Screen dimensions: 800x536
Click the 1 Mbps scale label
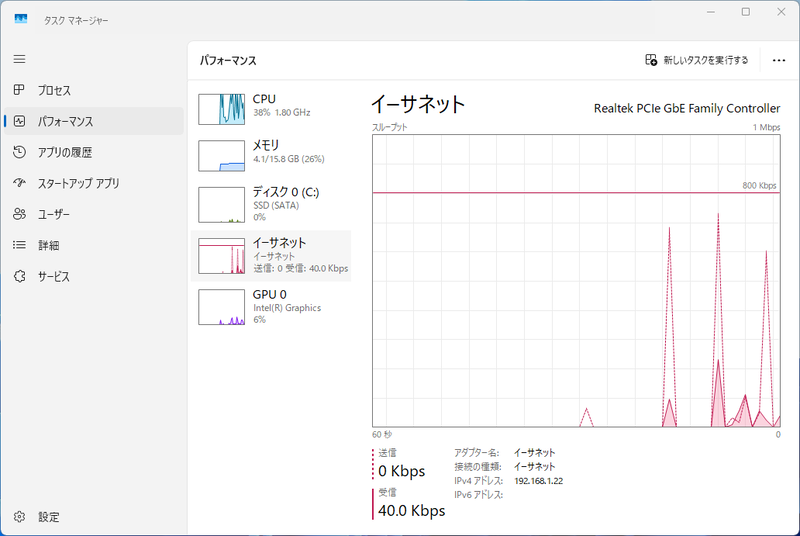tap(766, 127)
